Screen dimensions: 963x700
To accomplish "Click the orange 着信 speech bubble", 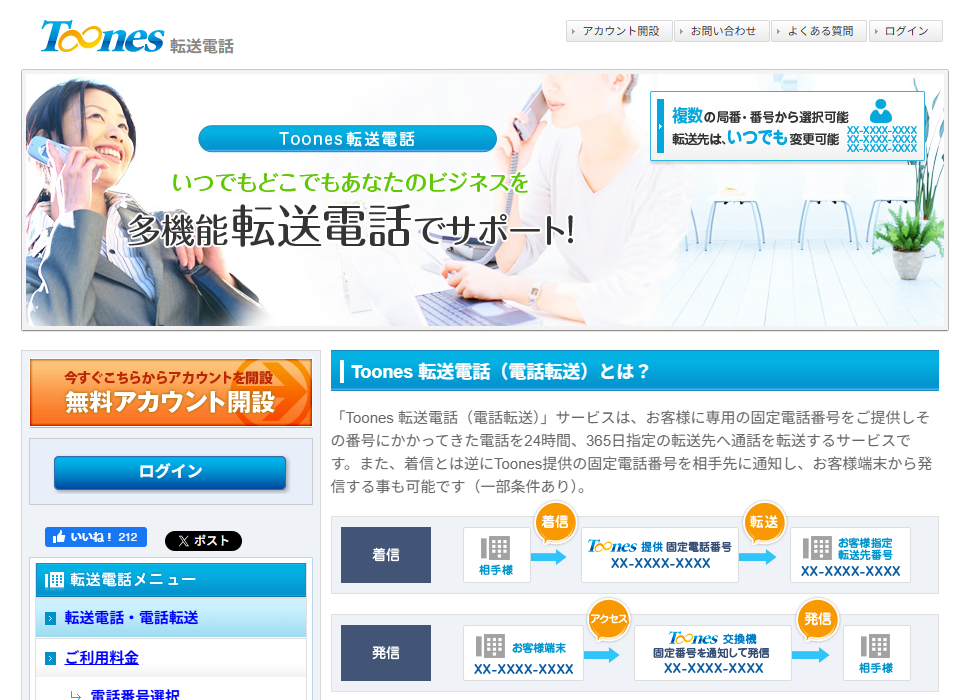I will (555, 523).
